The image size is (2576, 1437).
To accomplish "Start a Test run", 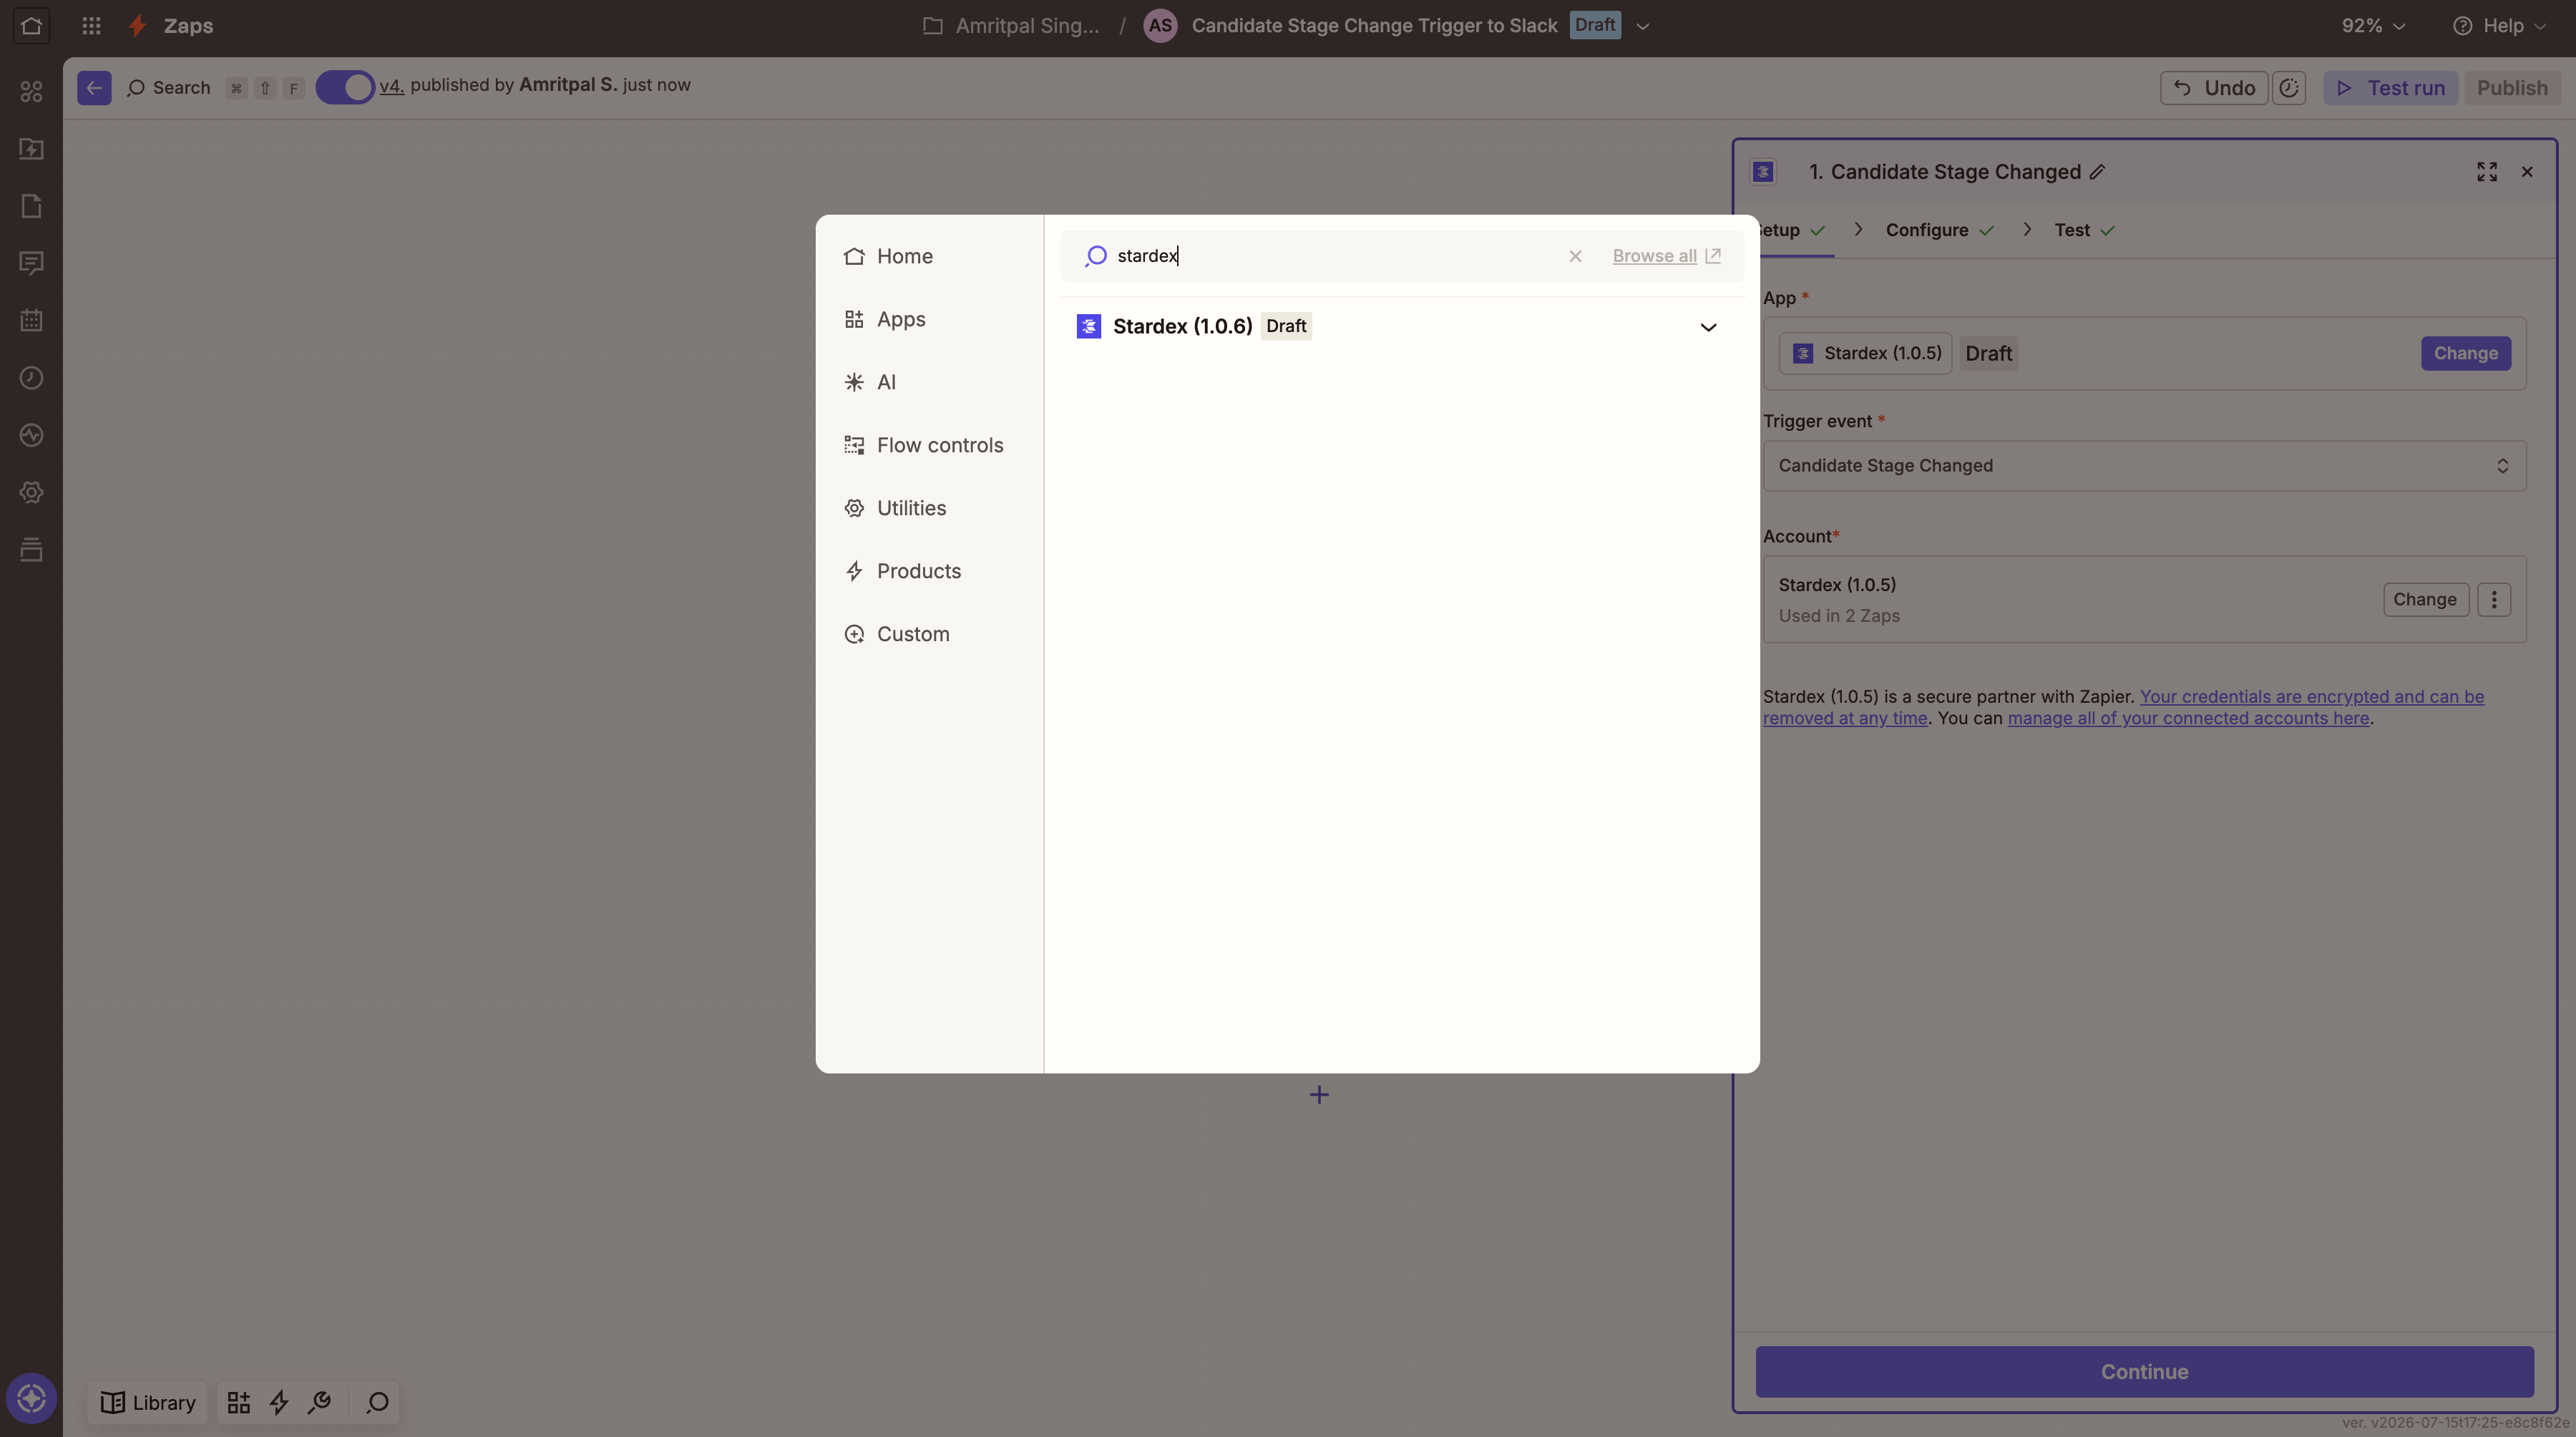I will [x=2390, y=88].
